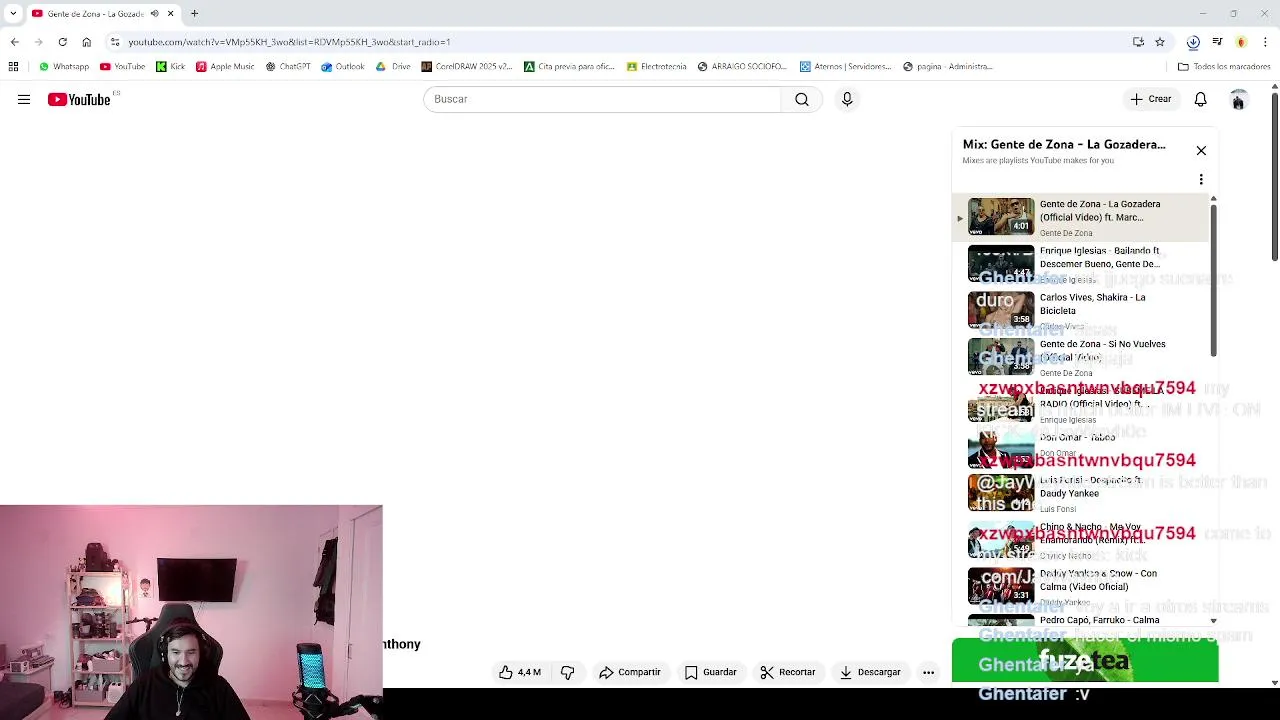Focus the Buscar search field

(603, 99)
